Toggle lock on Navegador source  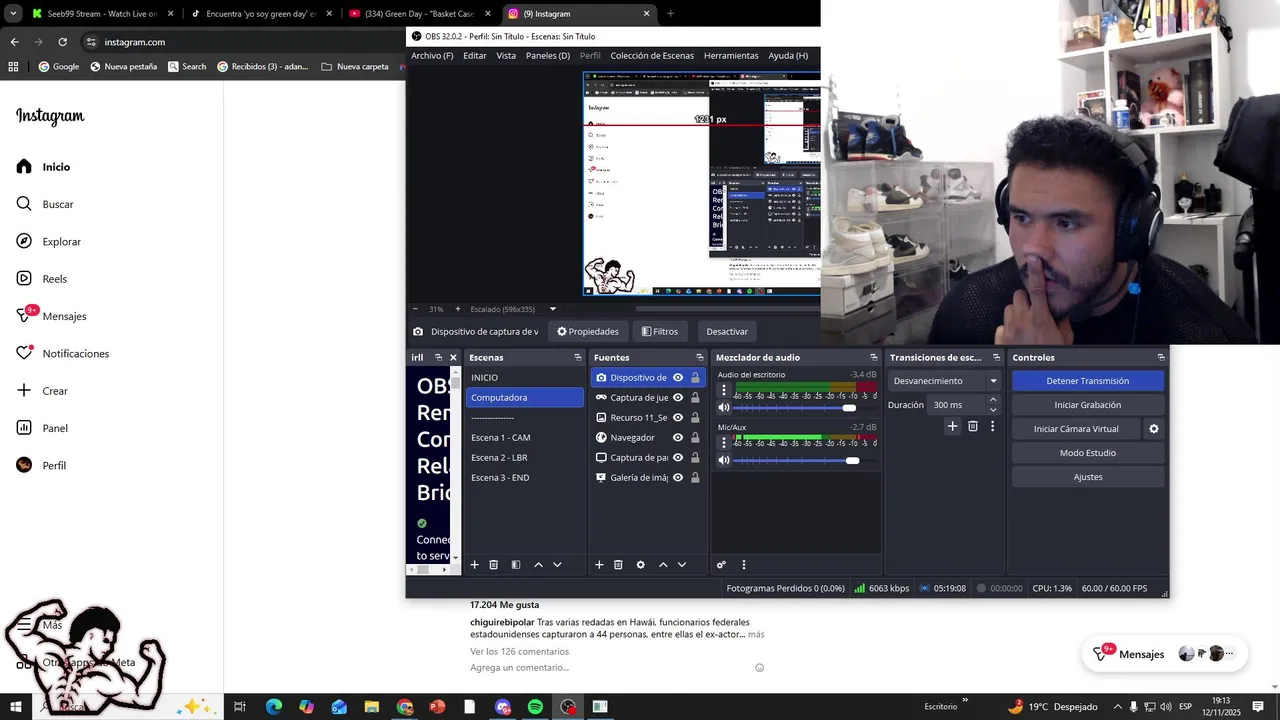point(695,437)
